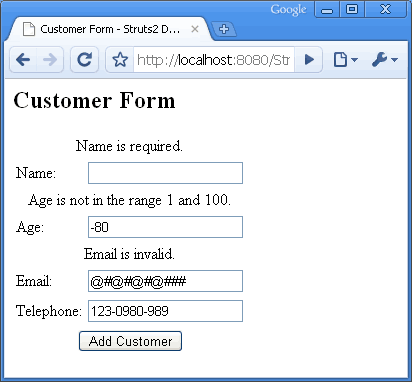The image size is (412, 382).
Task: Click the Age field containing -80
Action: pos(165,227)
